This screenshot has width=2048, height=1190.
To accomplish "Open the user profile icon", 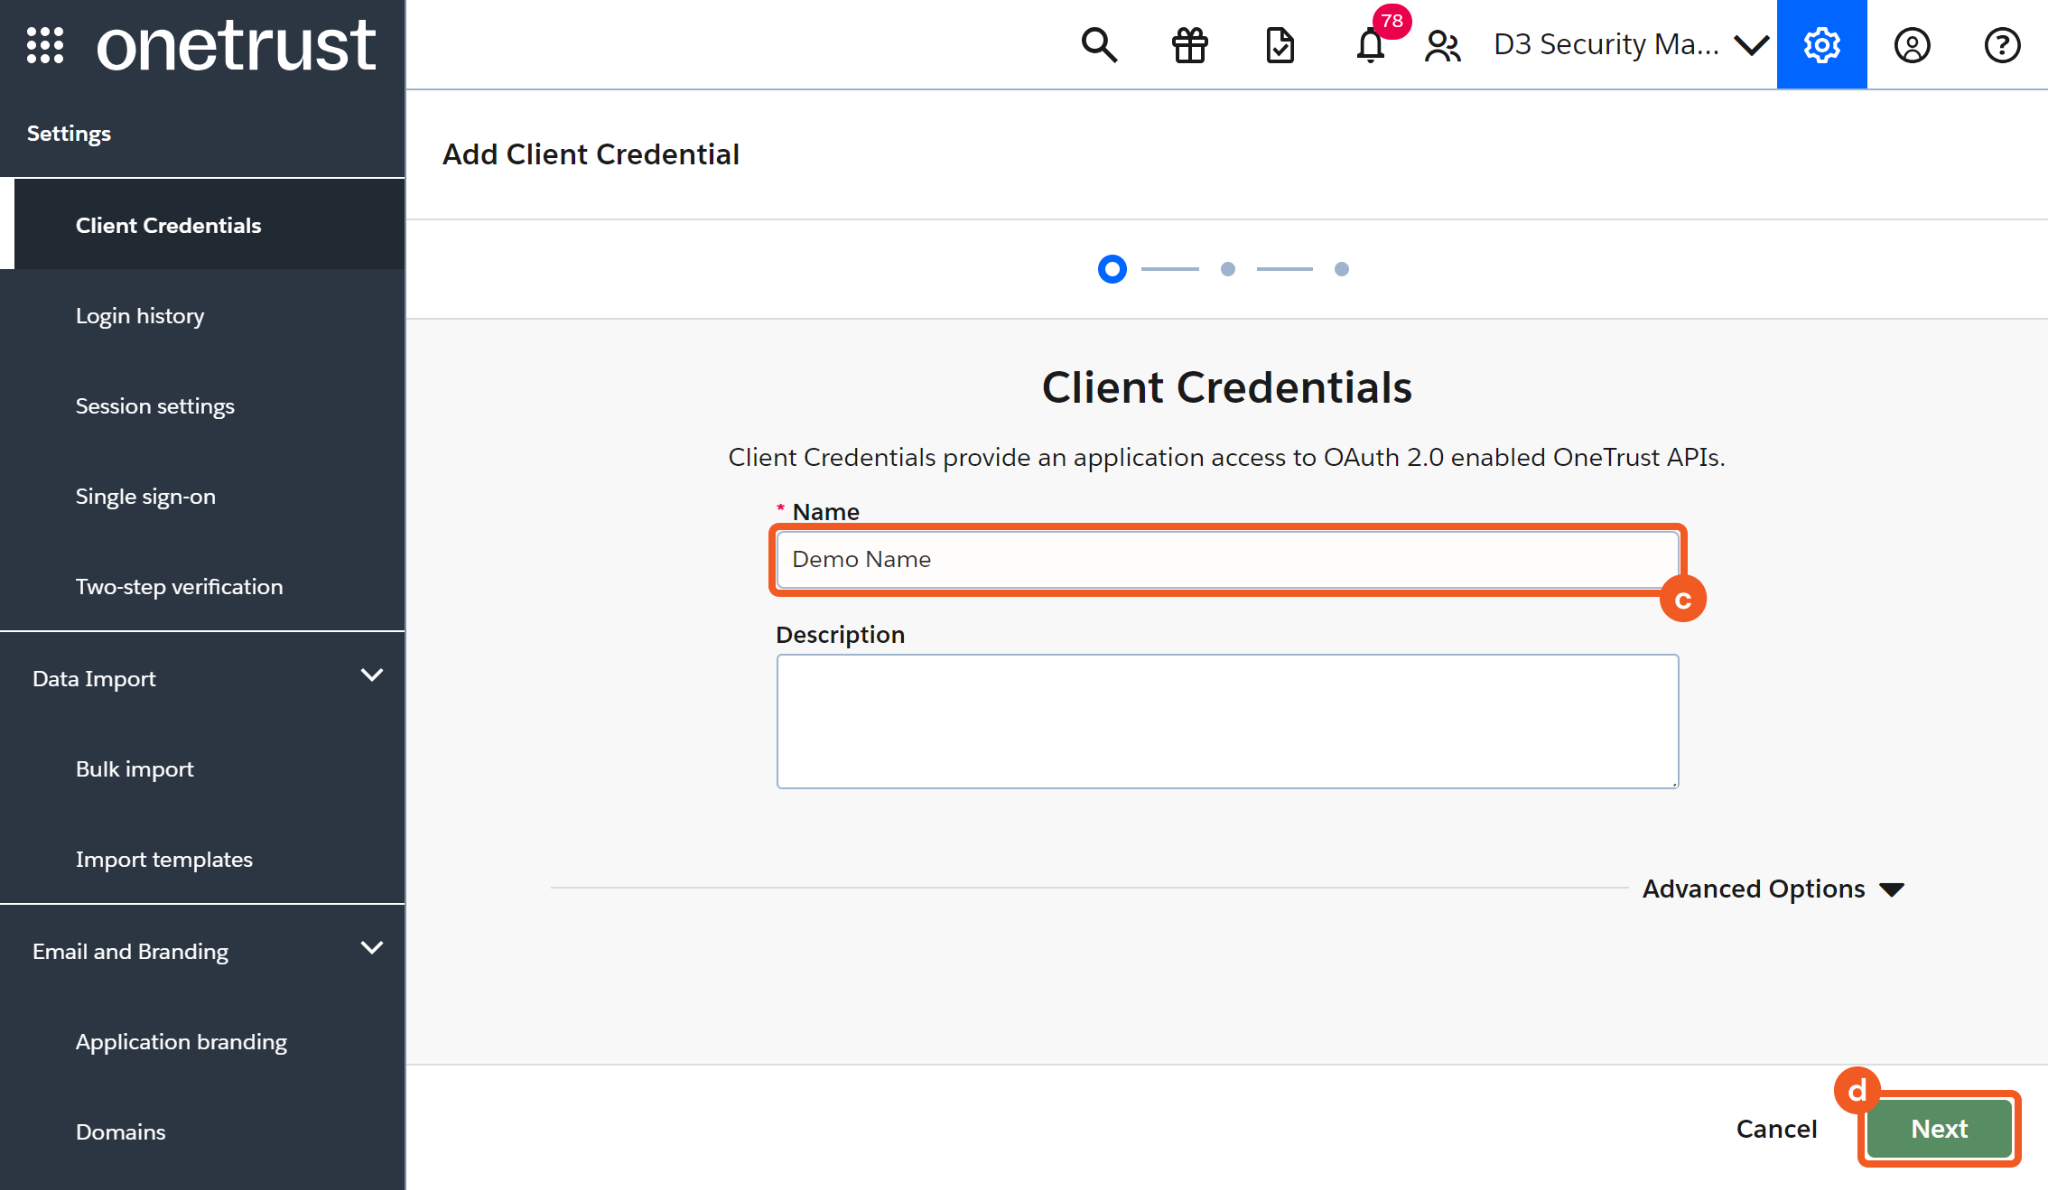I will (1911, 45).
